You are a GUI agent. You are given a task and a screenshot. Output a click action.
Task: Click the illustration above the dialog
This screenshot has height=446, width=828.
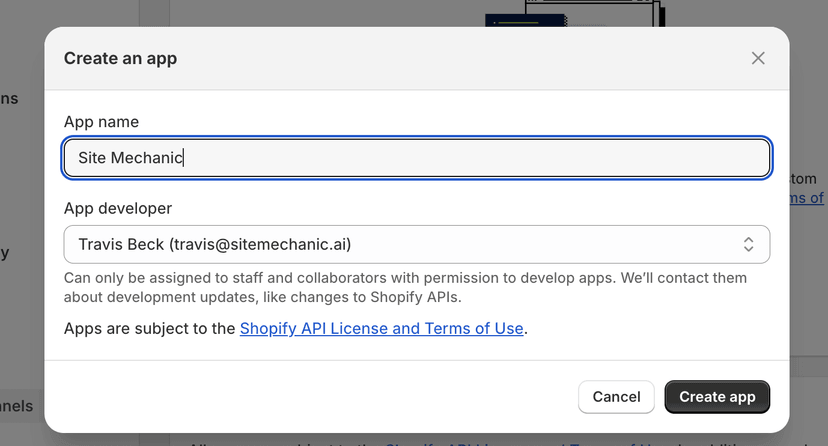pos(576,13)
